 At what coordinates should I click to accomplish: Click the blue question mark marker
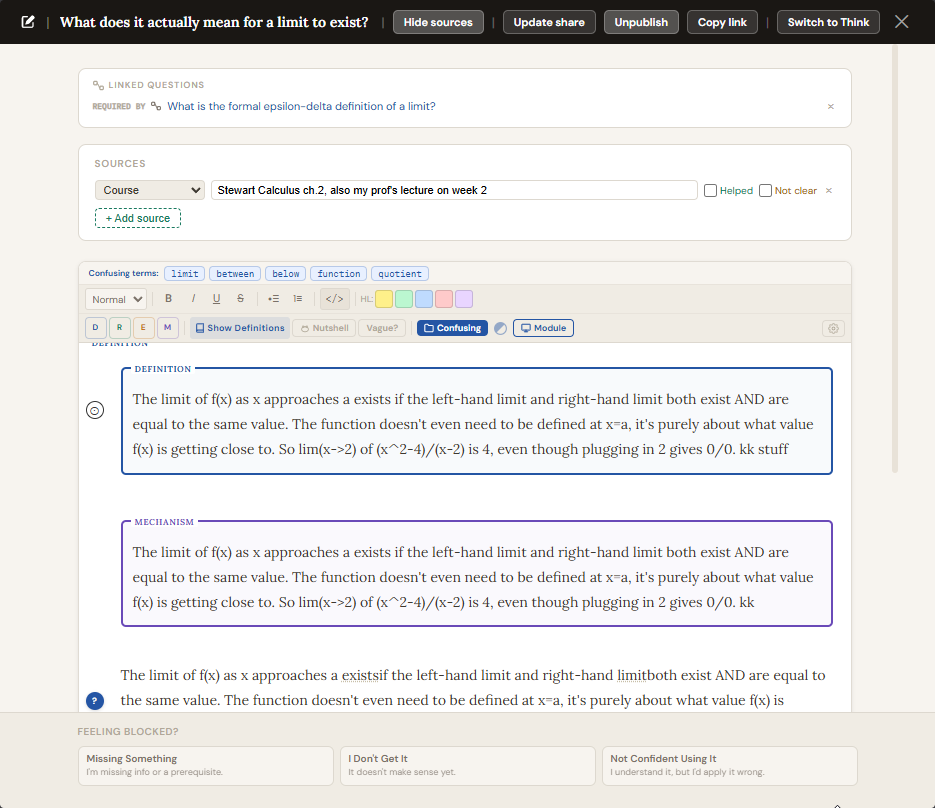click(95, 701)
